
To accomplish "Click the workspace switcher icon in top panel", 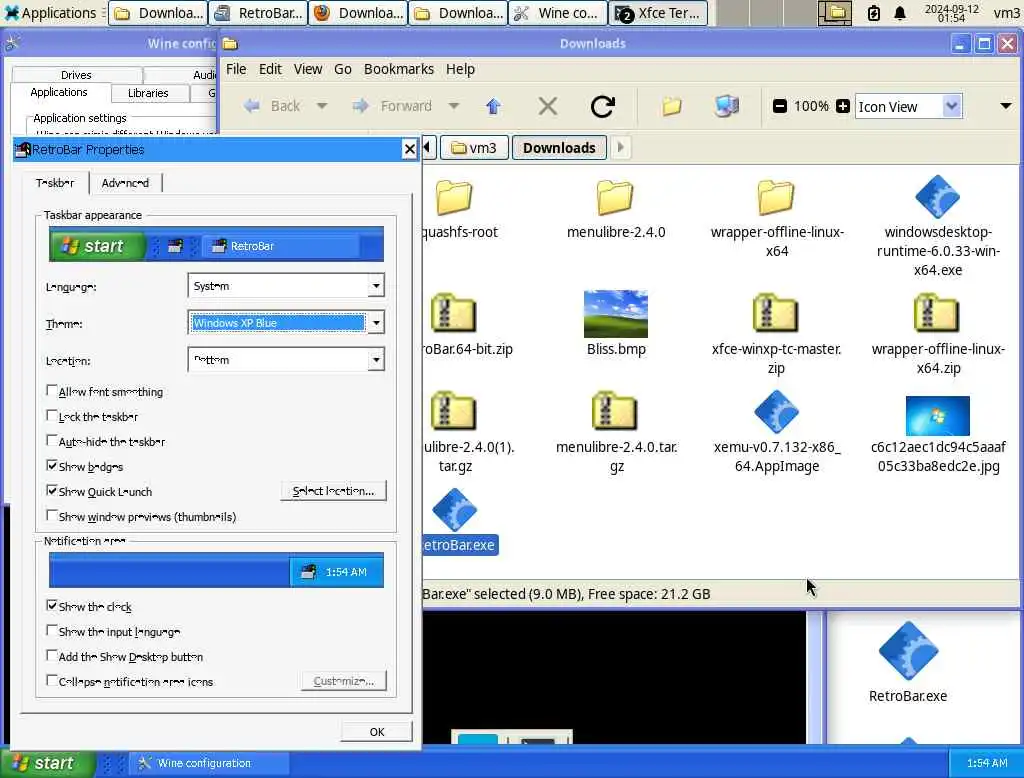I will [x=835, y=13].
